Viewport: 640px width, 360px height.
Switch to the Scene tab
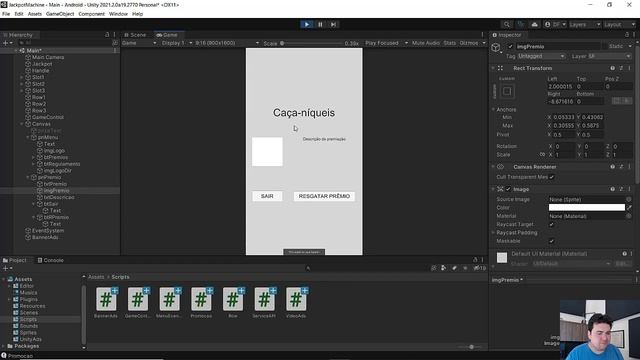point(135,35)
